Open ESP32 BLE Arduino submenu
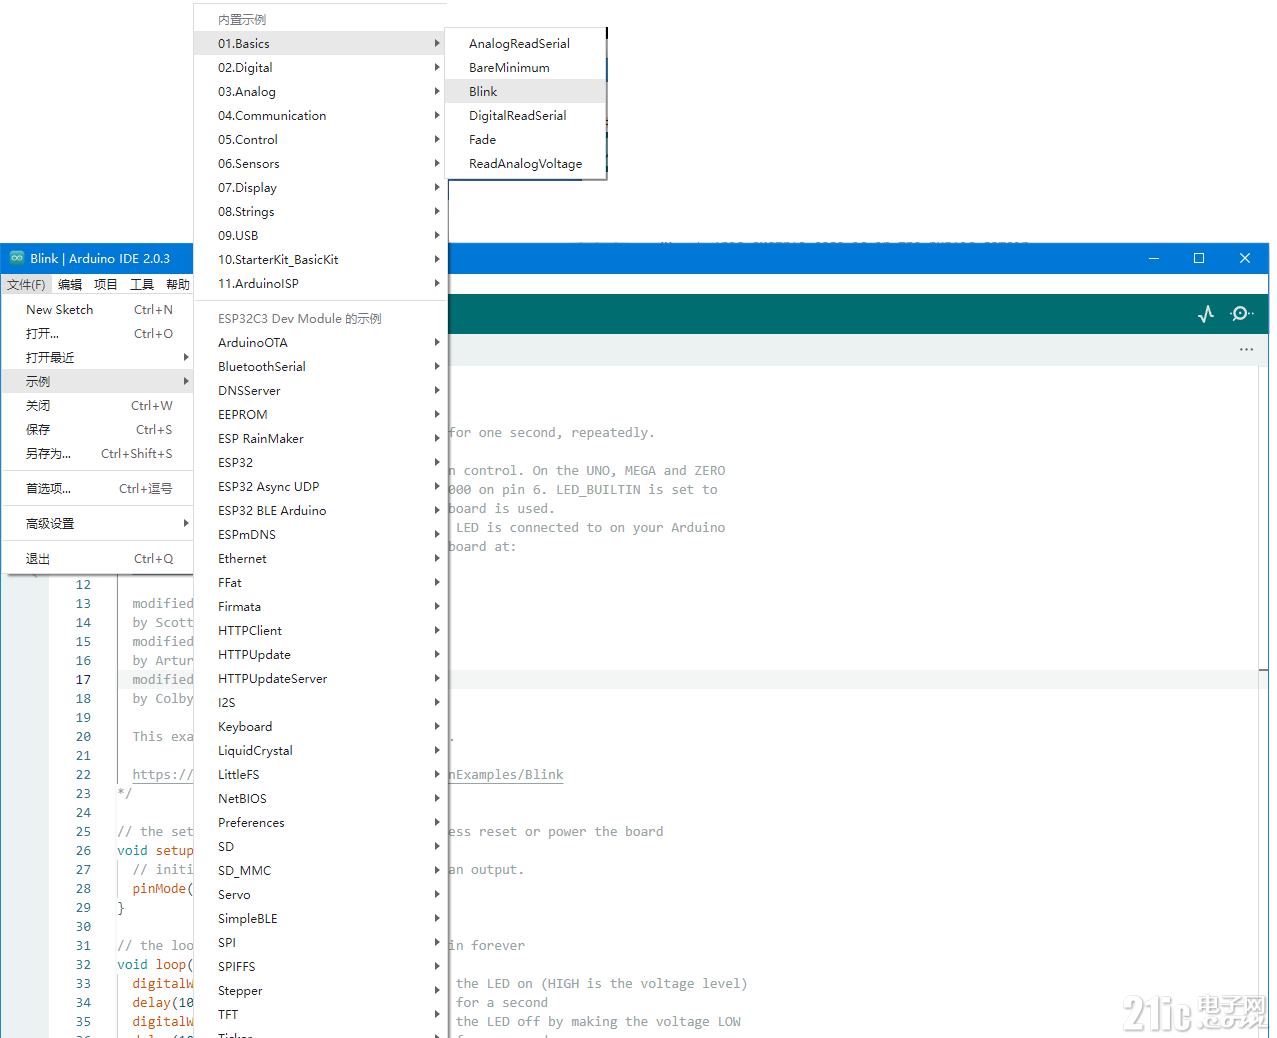The image size is (1277, 1038). click(x=320, y=511)
